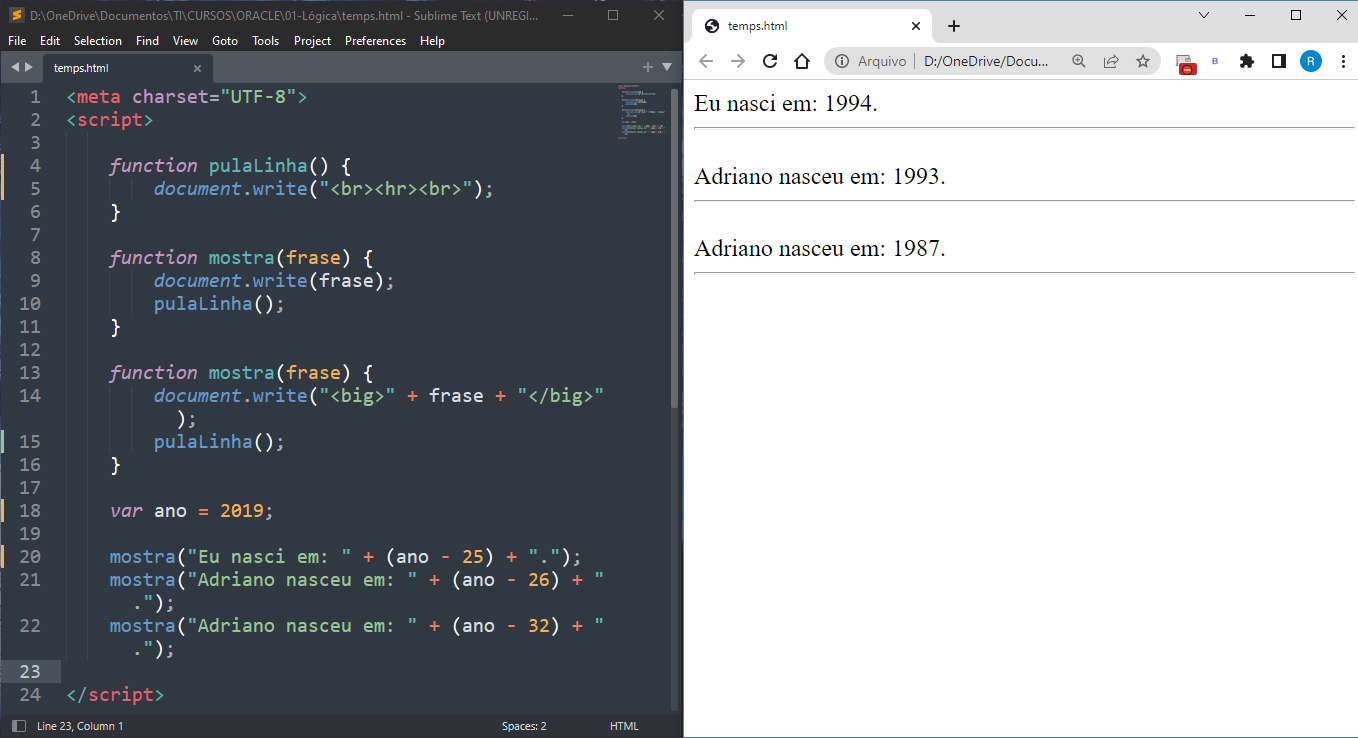
Task: Open the Goto menu
Action: point(225,41)
